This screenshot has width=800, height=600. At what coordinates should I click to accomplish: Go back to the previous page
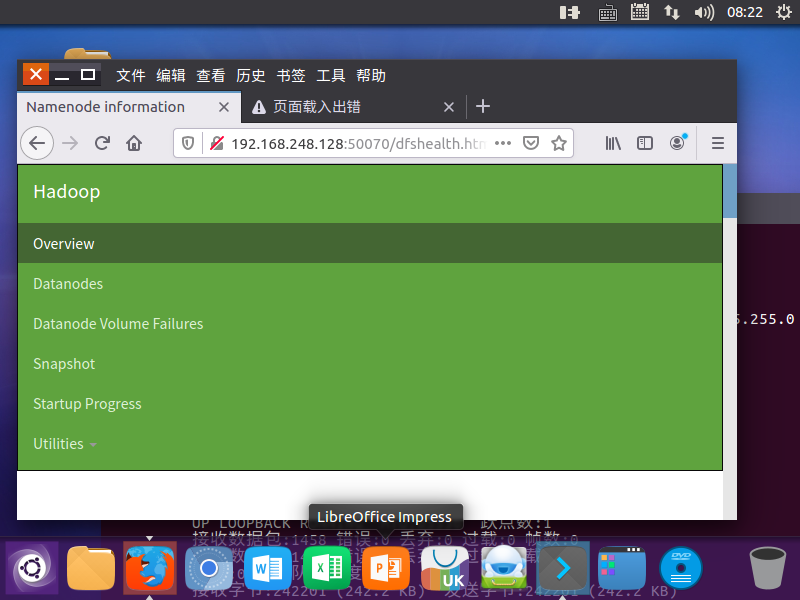click(x=37, y=143)
